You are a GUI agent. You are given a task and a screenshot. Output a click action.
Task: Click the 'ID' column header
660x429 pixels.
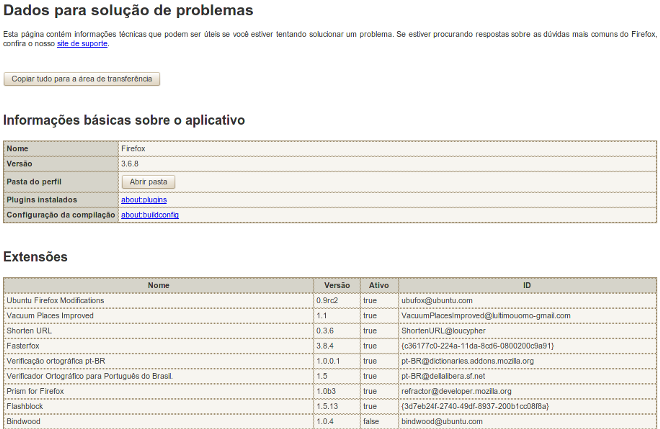527,285
